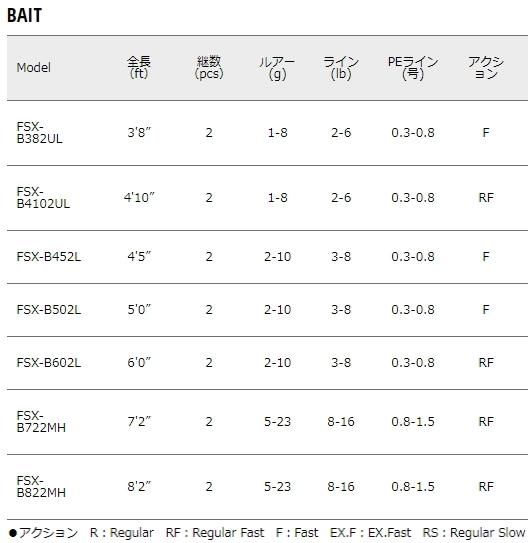Click the ルアー (g) column header
Image resolution: width=530 pixels, height=543 pixels.
[277, 68]
